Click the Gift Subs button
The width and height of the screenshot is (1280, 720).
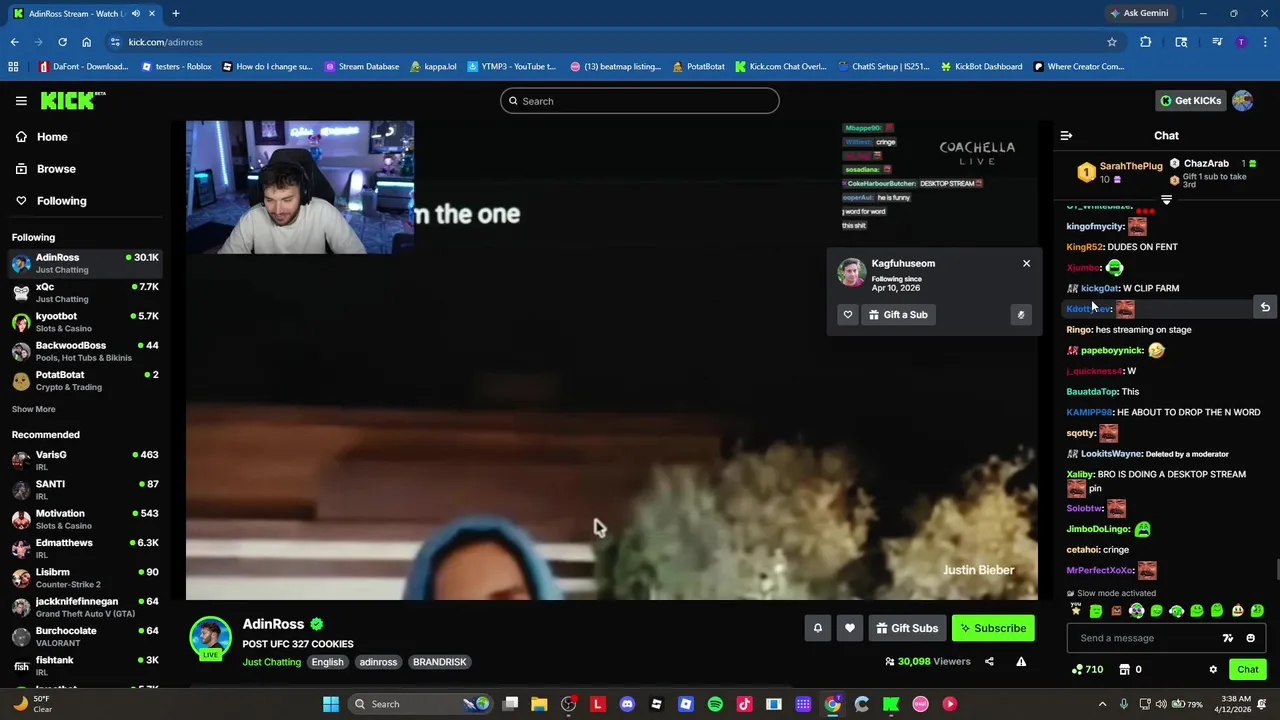coord(907,628)
